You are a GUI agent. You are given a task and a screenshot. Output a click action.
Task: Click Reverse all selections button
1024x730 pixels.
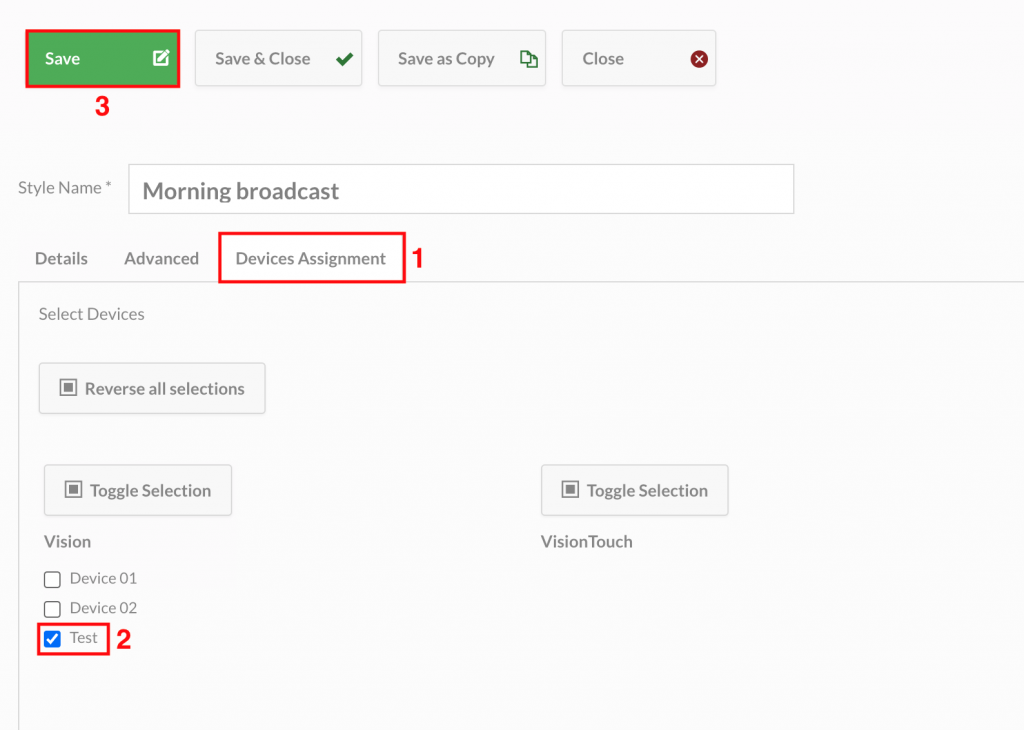(152, 389)
